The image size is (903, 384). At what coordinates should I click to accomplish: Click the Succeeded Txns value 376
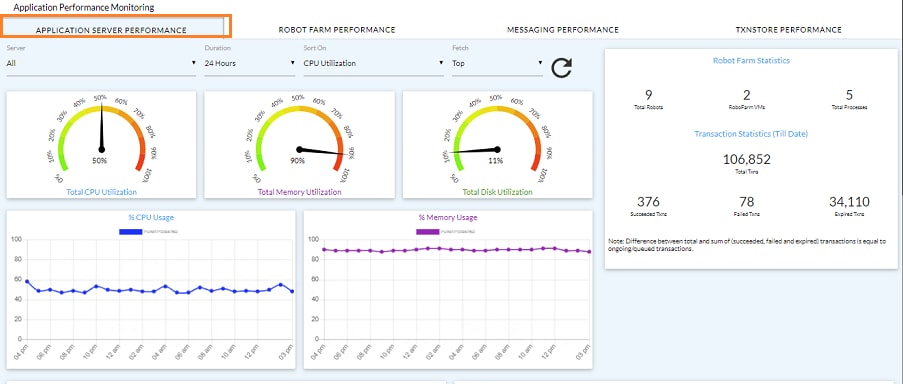coord(648,201)
